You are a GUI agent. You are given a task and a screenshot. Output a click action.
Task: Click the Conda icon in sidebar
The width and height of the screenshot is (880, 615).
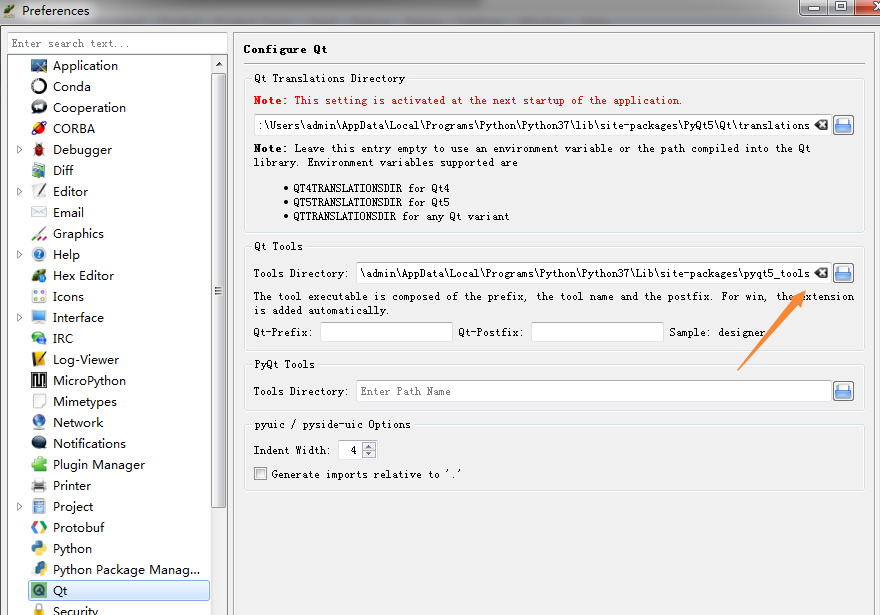tap(39, 87)
